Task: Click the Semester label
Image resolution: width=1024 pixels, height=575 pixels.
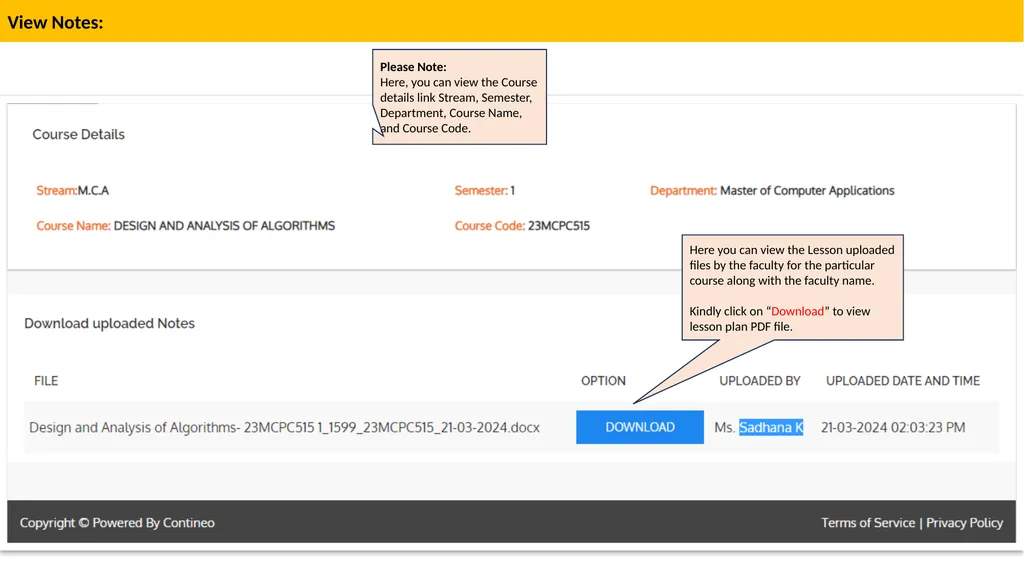Action: click(x=481, y=191)
